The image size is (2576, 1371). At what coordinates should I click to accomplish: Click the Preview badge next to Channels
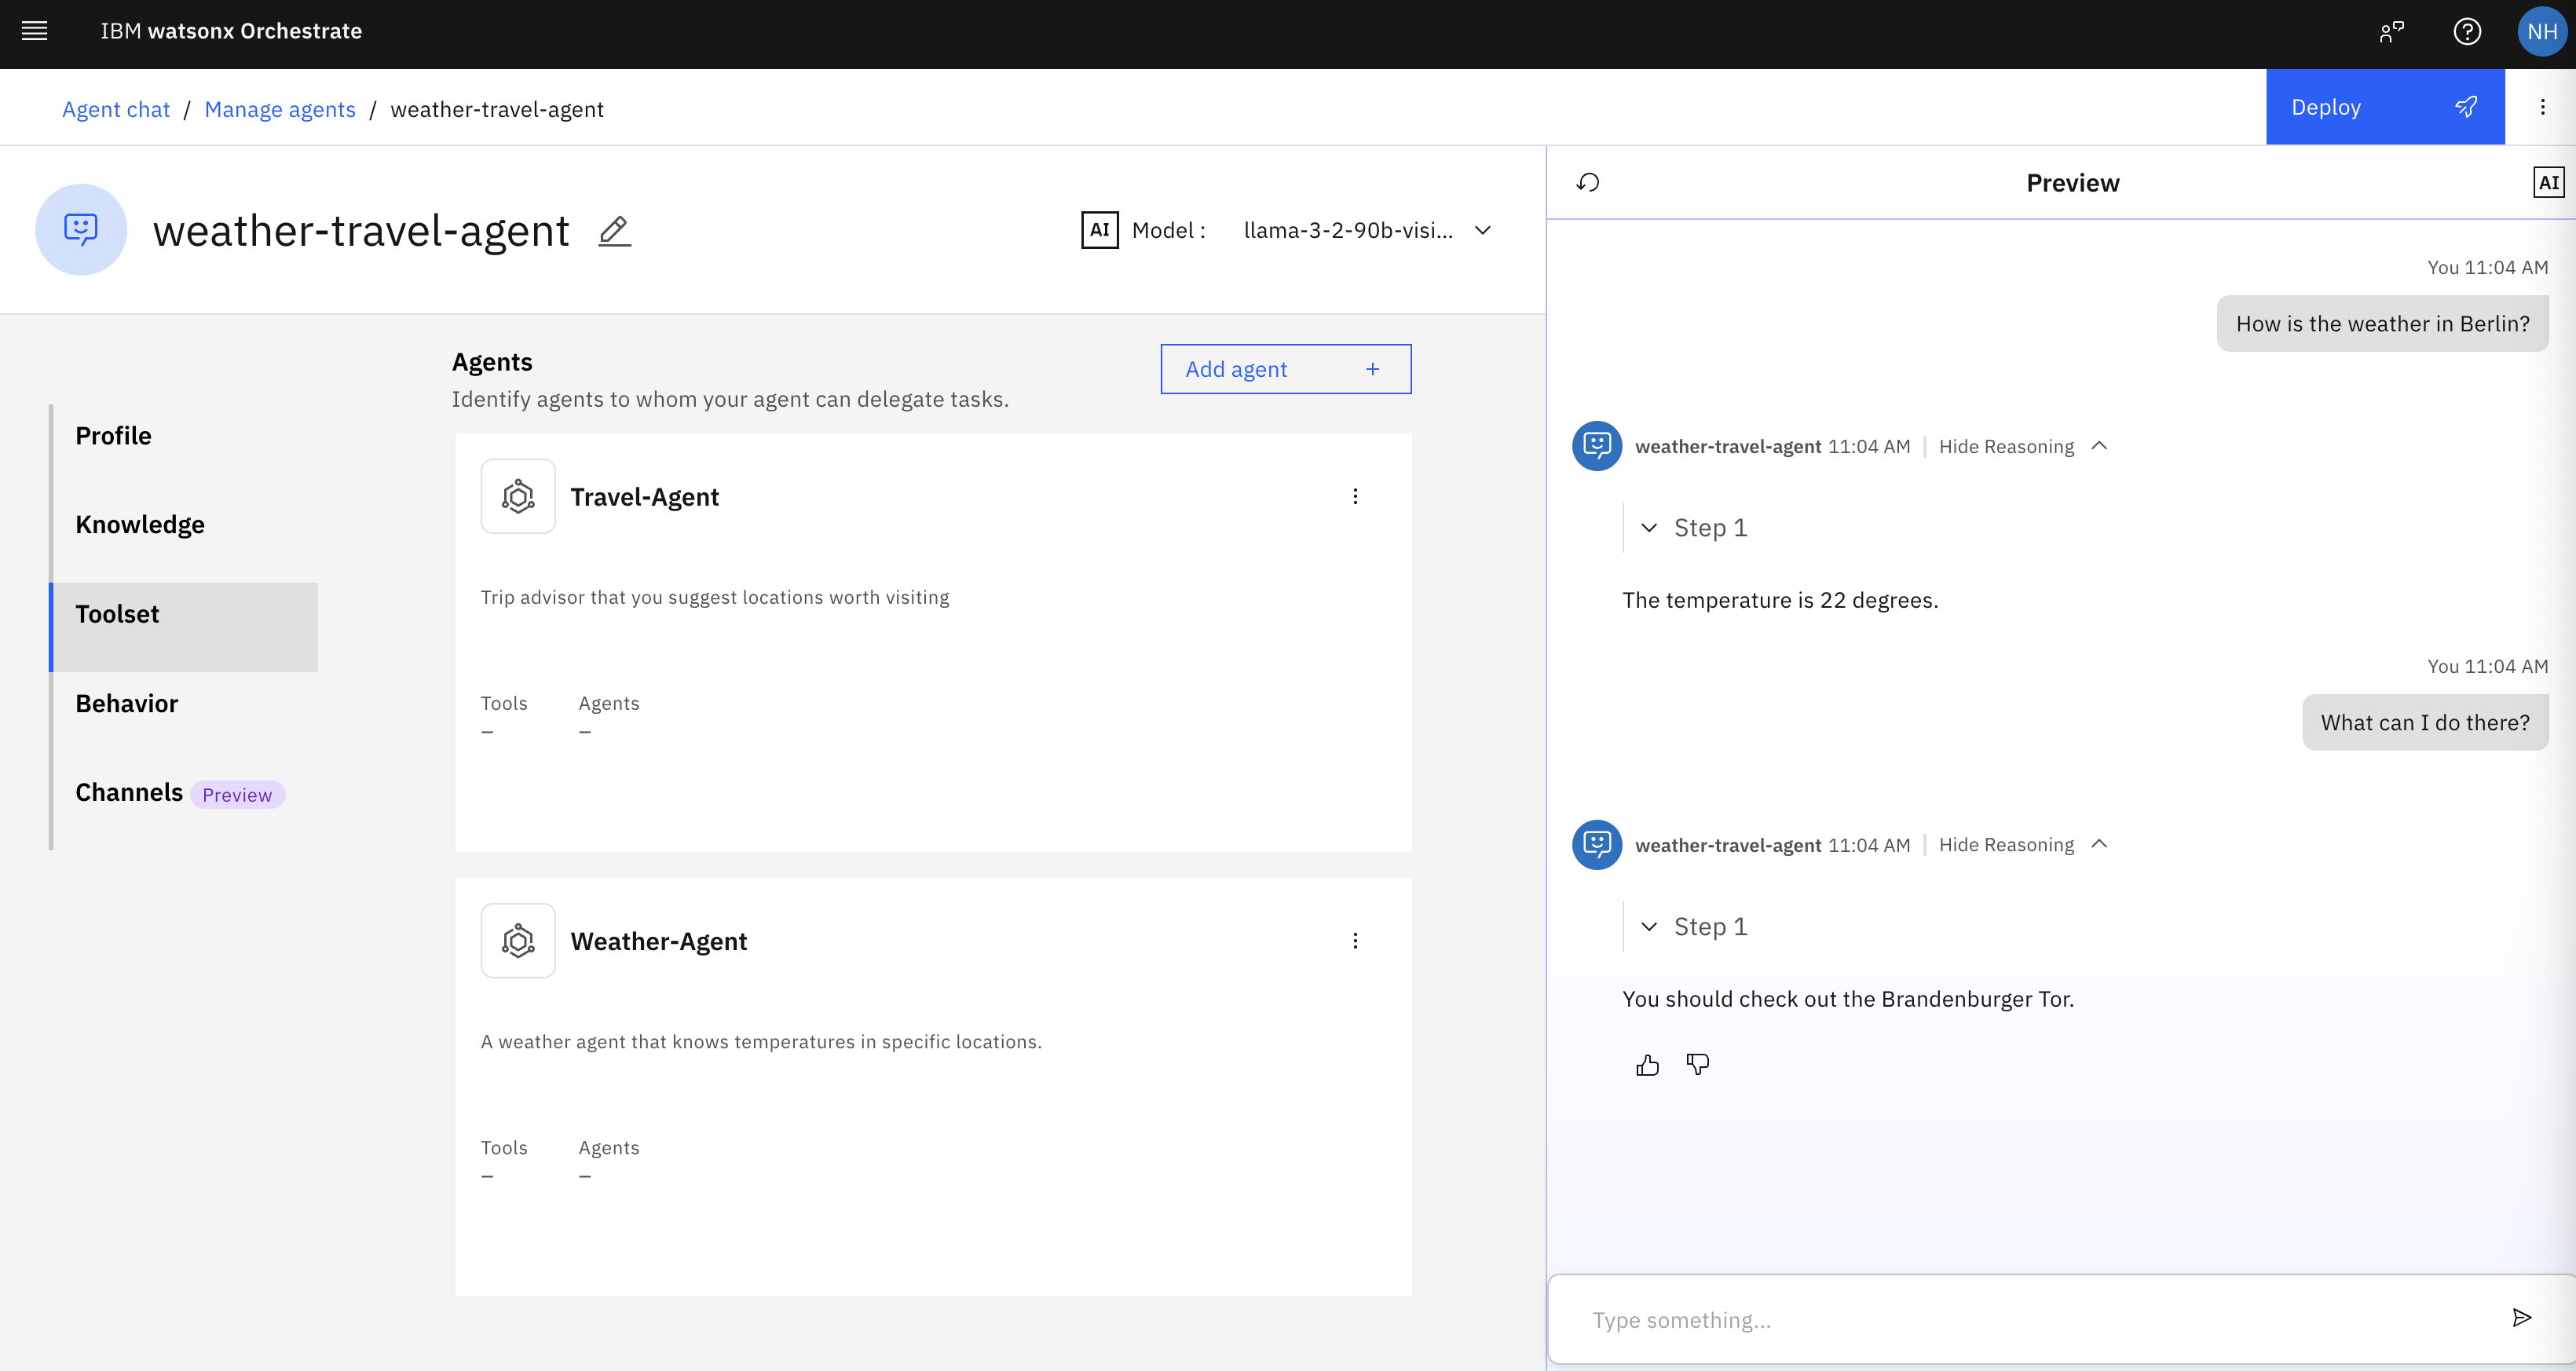tap(237, 795)
